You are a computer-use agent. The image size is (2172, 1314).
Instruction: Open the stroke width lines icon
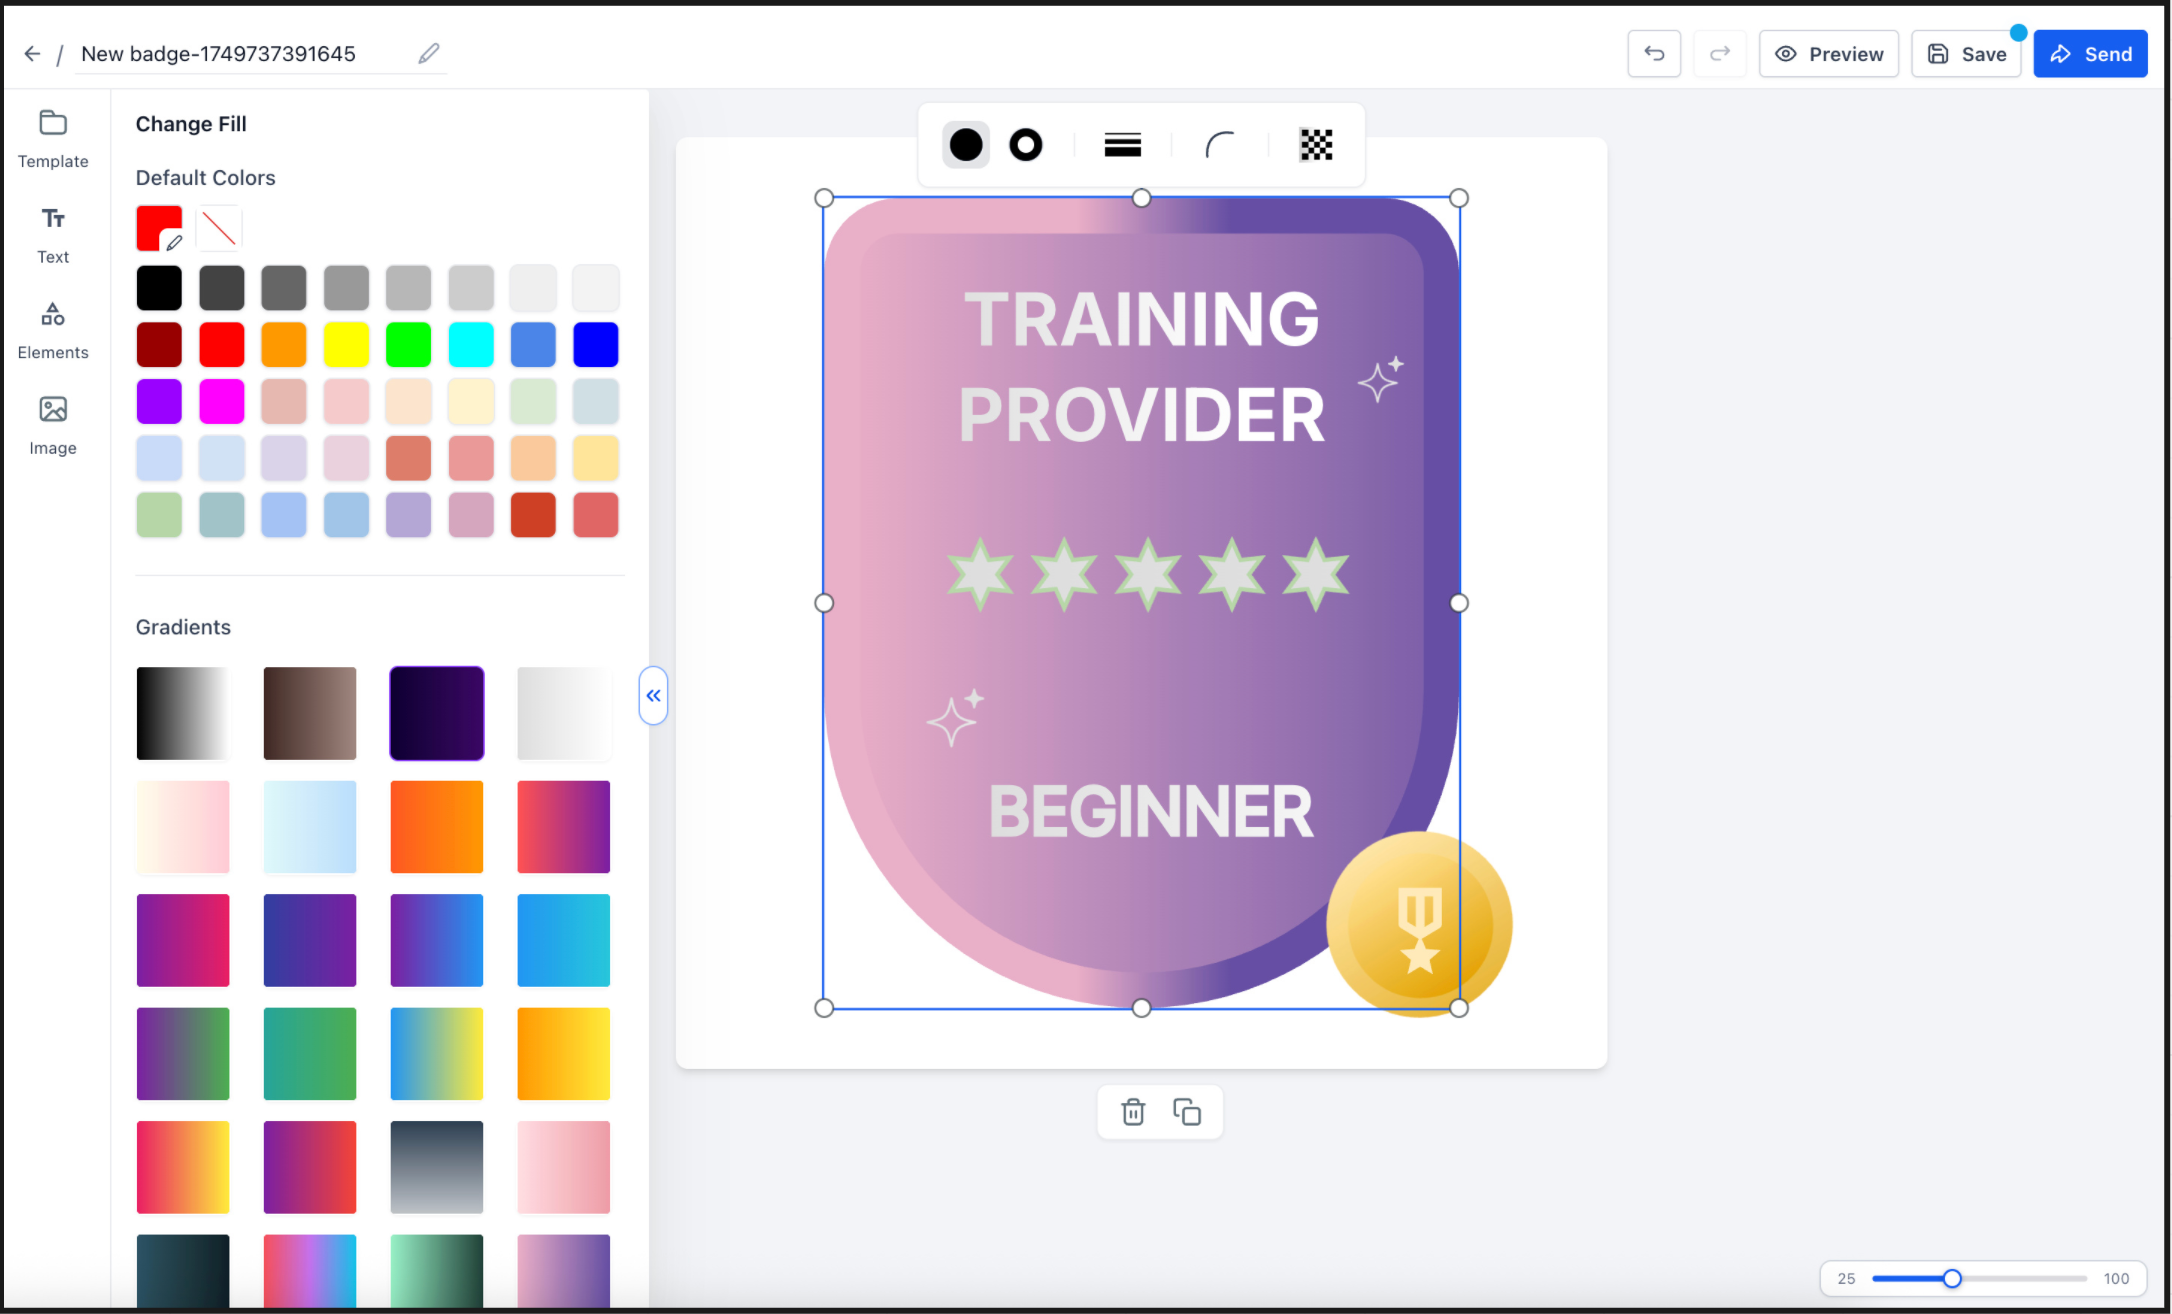1122,145
